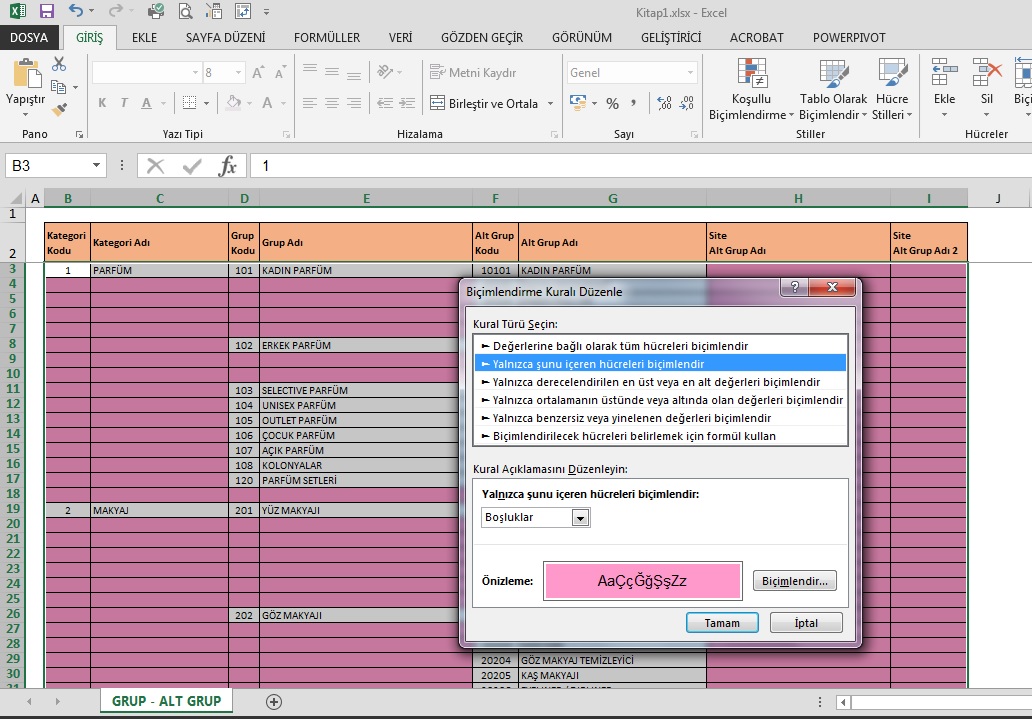This screenshot has width=1032, height=719.
Task: Click the print preview magnifier icon
Action: (x=186, y=11)
